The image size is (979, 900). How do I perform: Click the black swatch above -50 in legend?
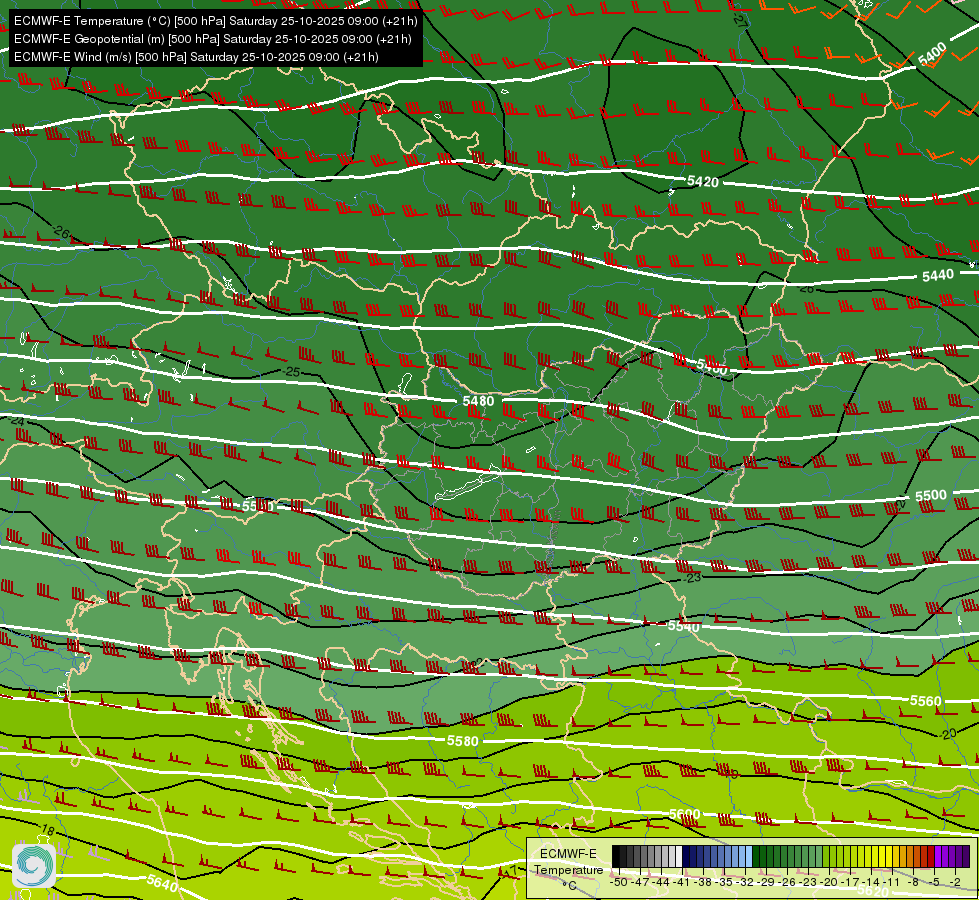616,856
